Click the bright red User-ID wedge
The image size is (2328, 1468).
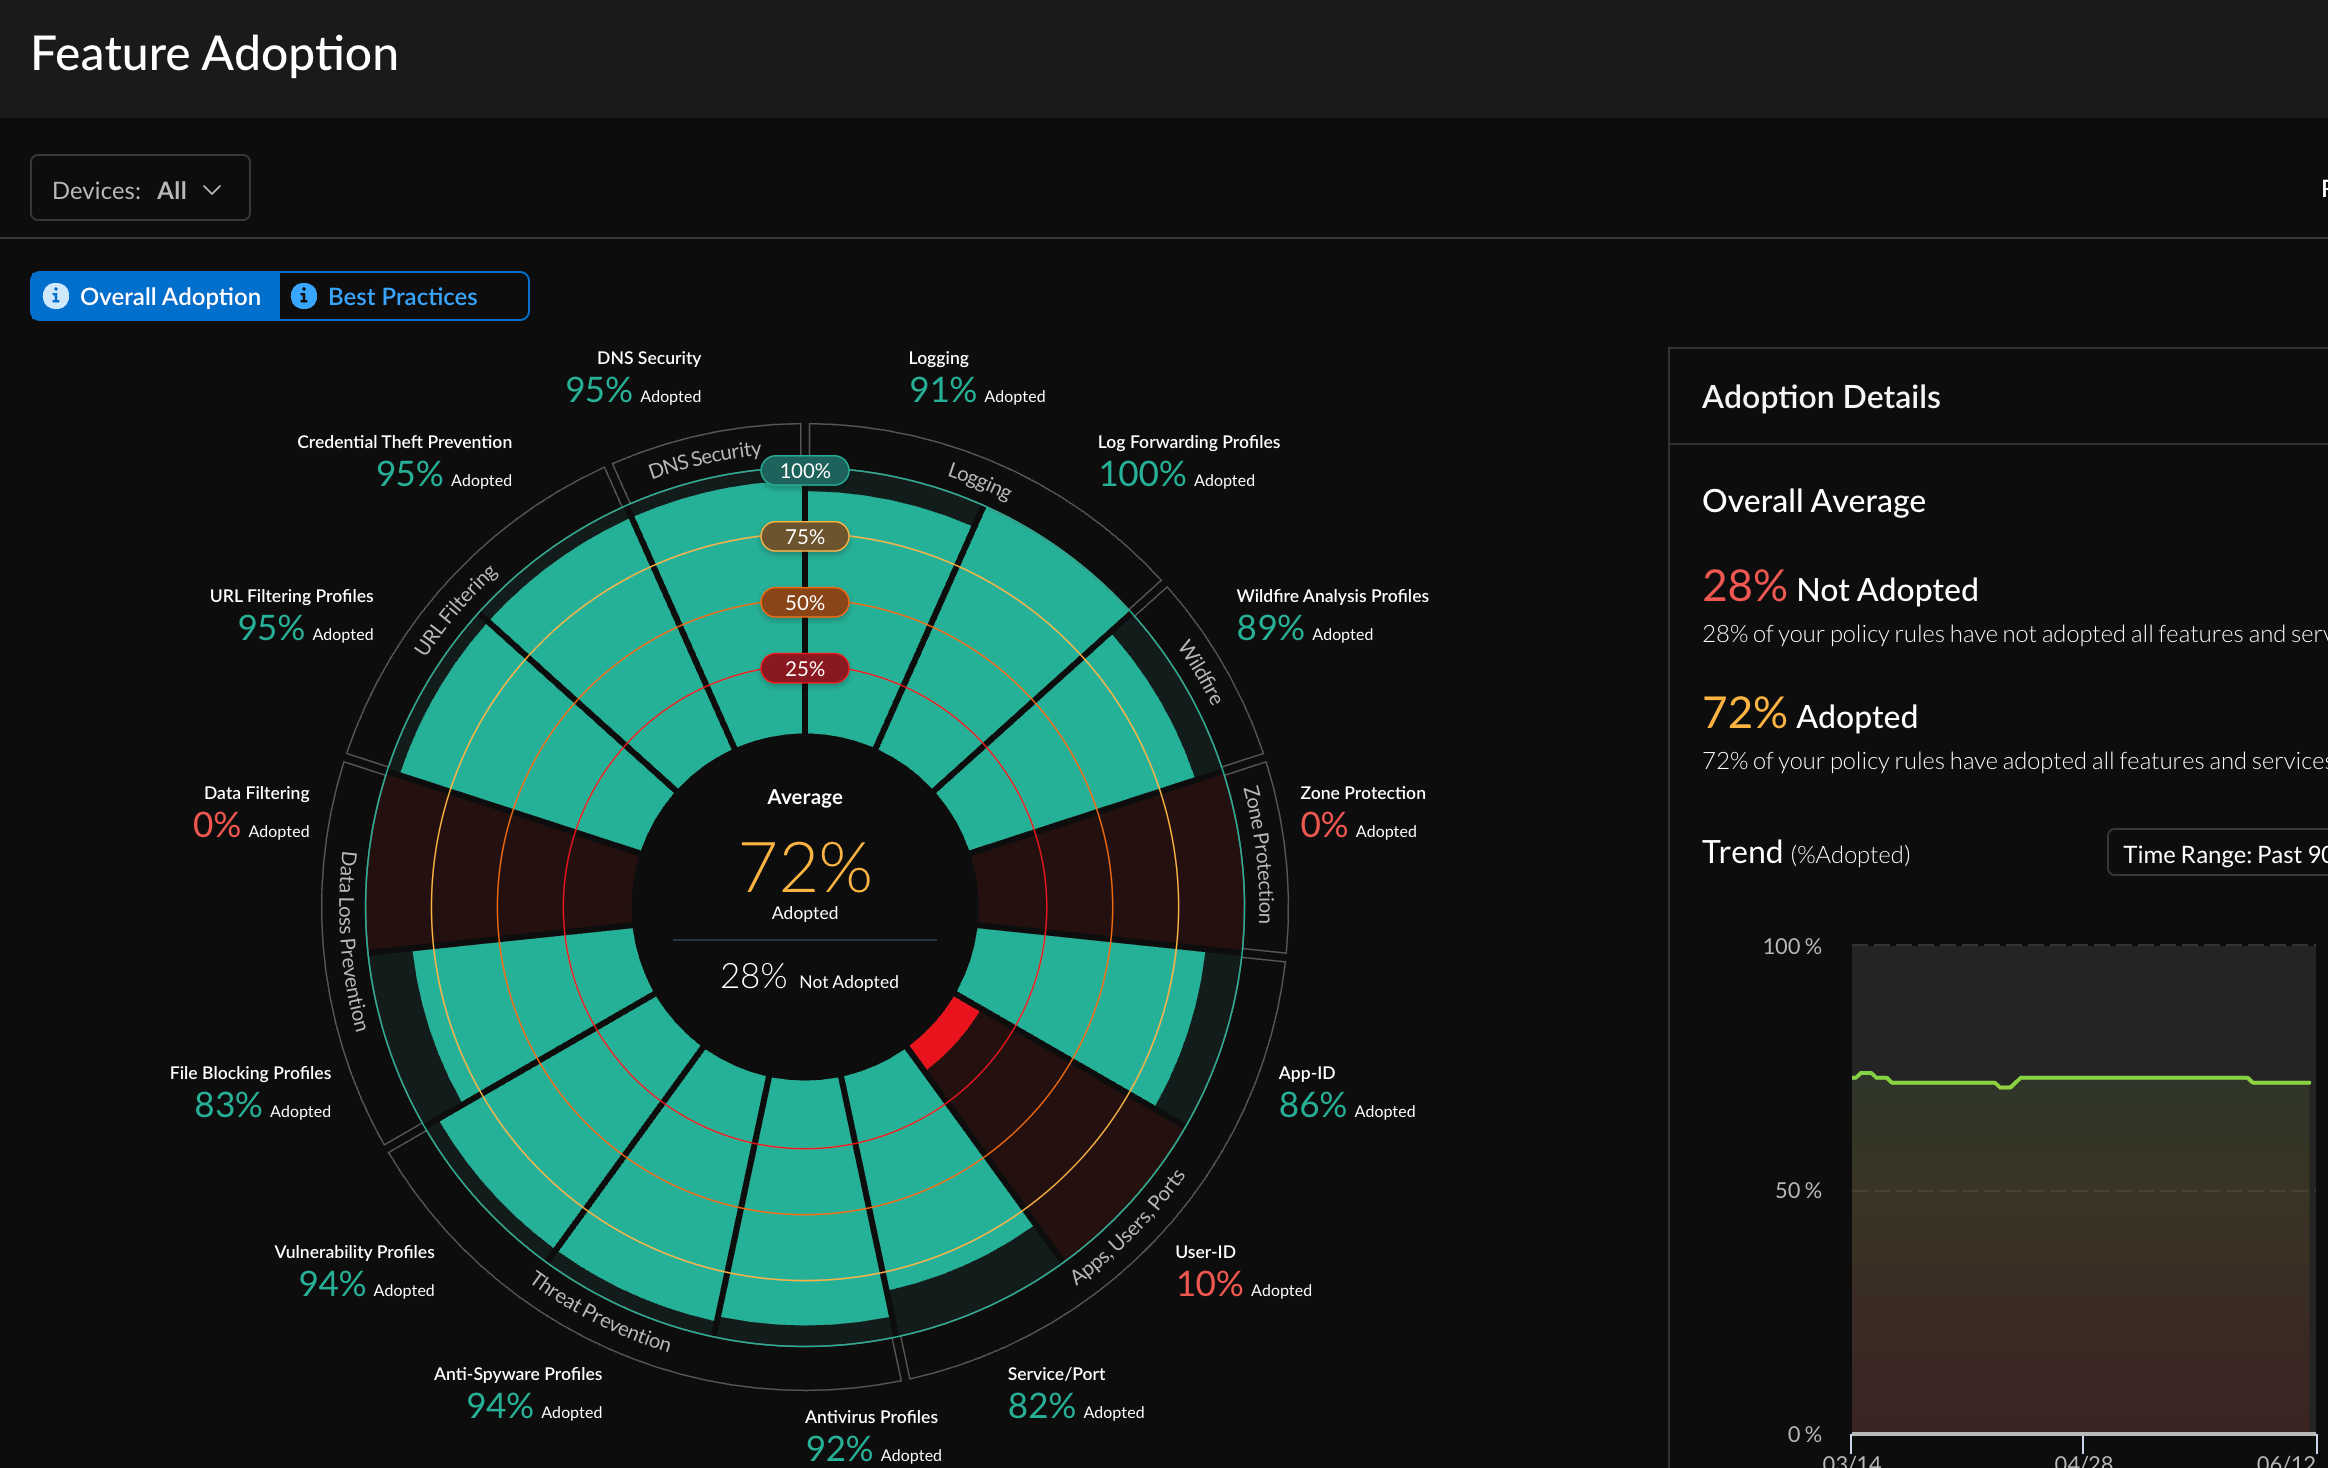pos(945,1033)
